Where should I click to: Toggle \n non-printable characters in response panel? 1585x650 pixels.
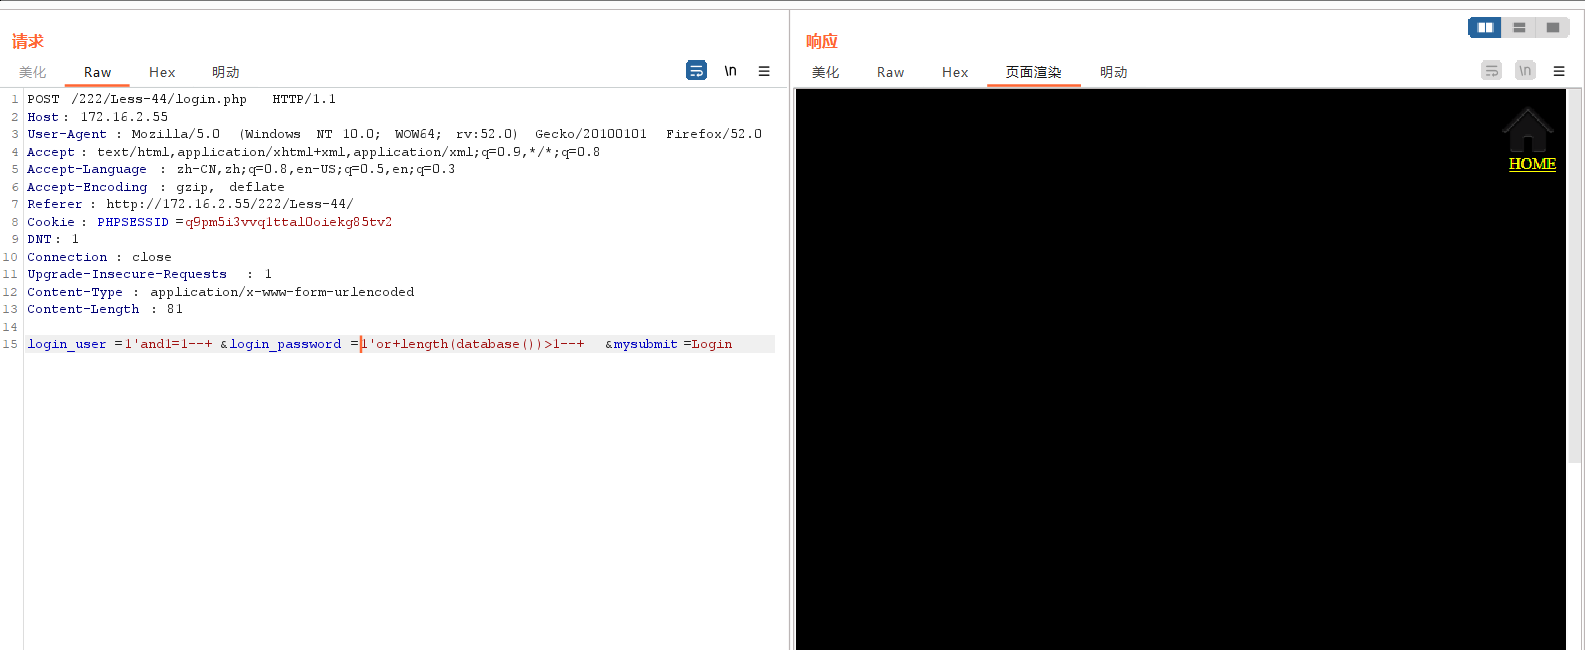[1525, 70]
